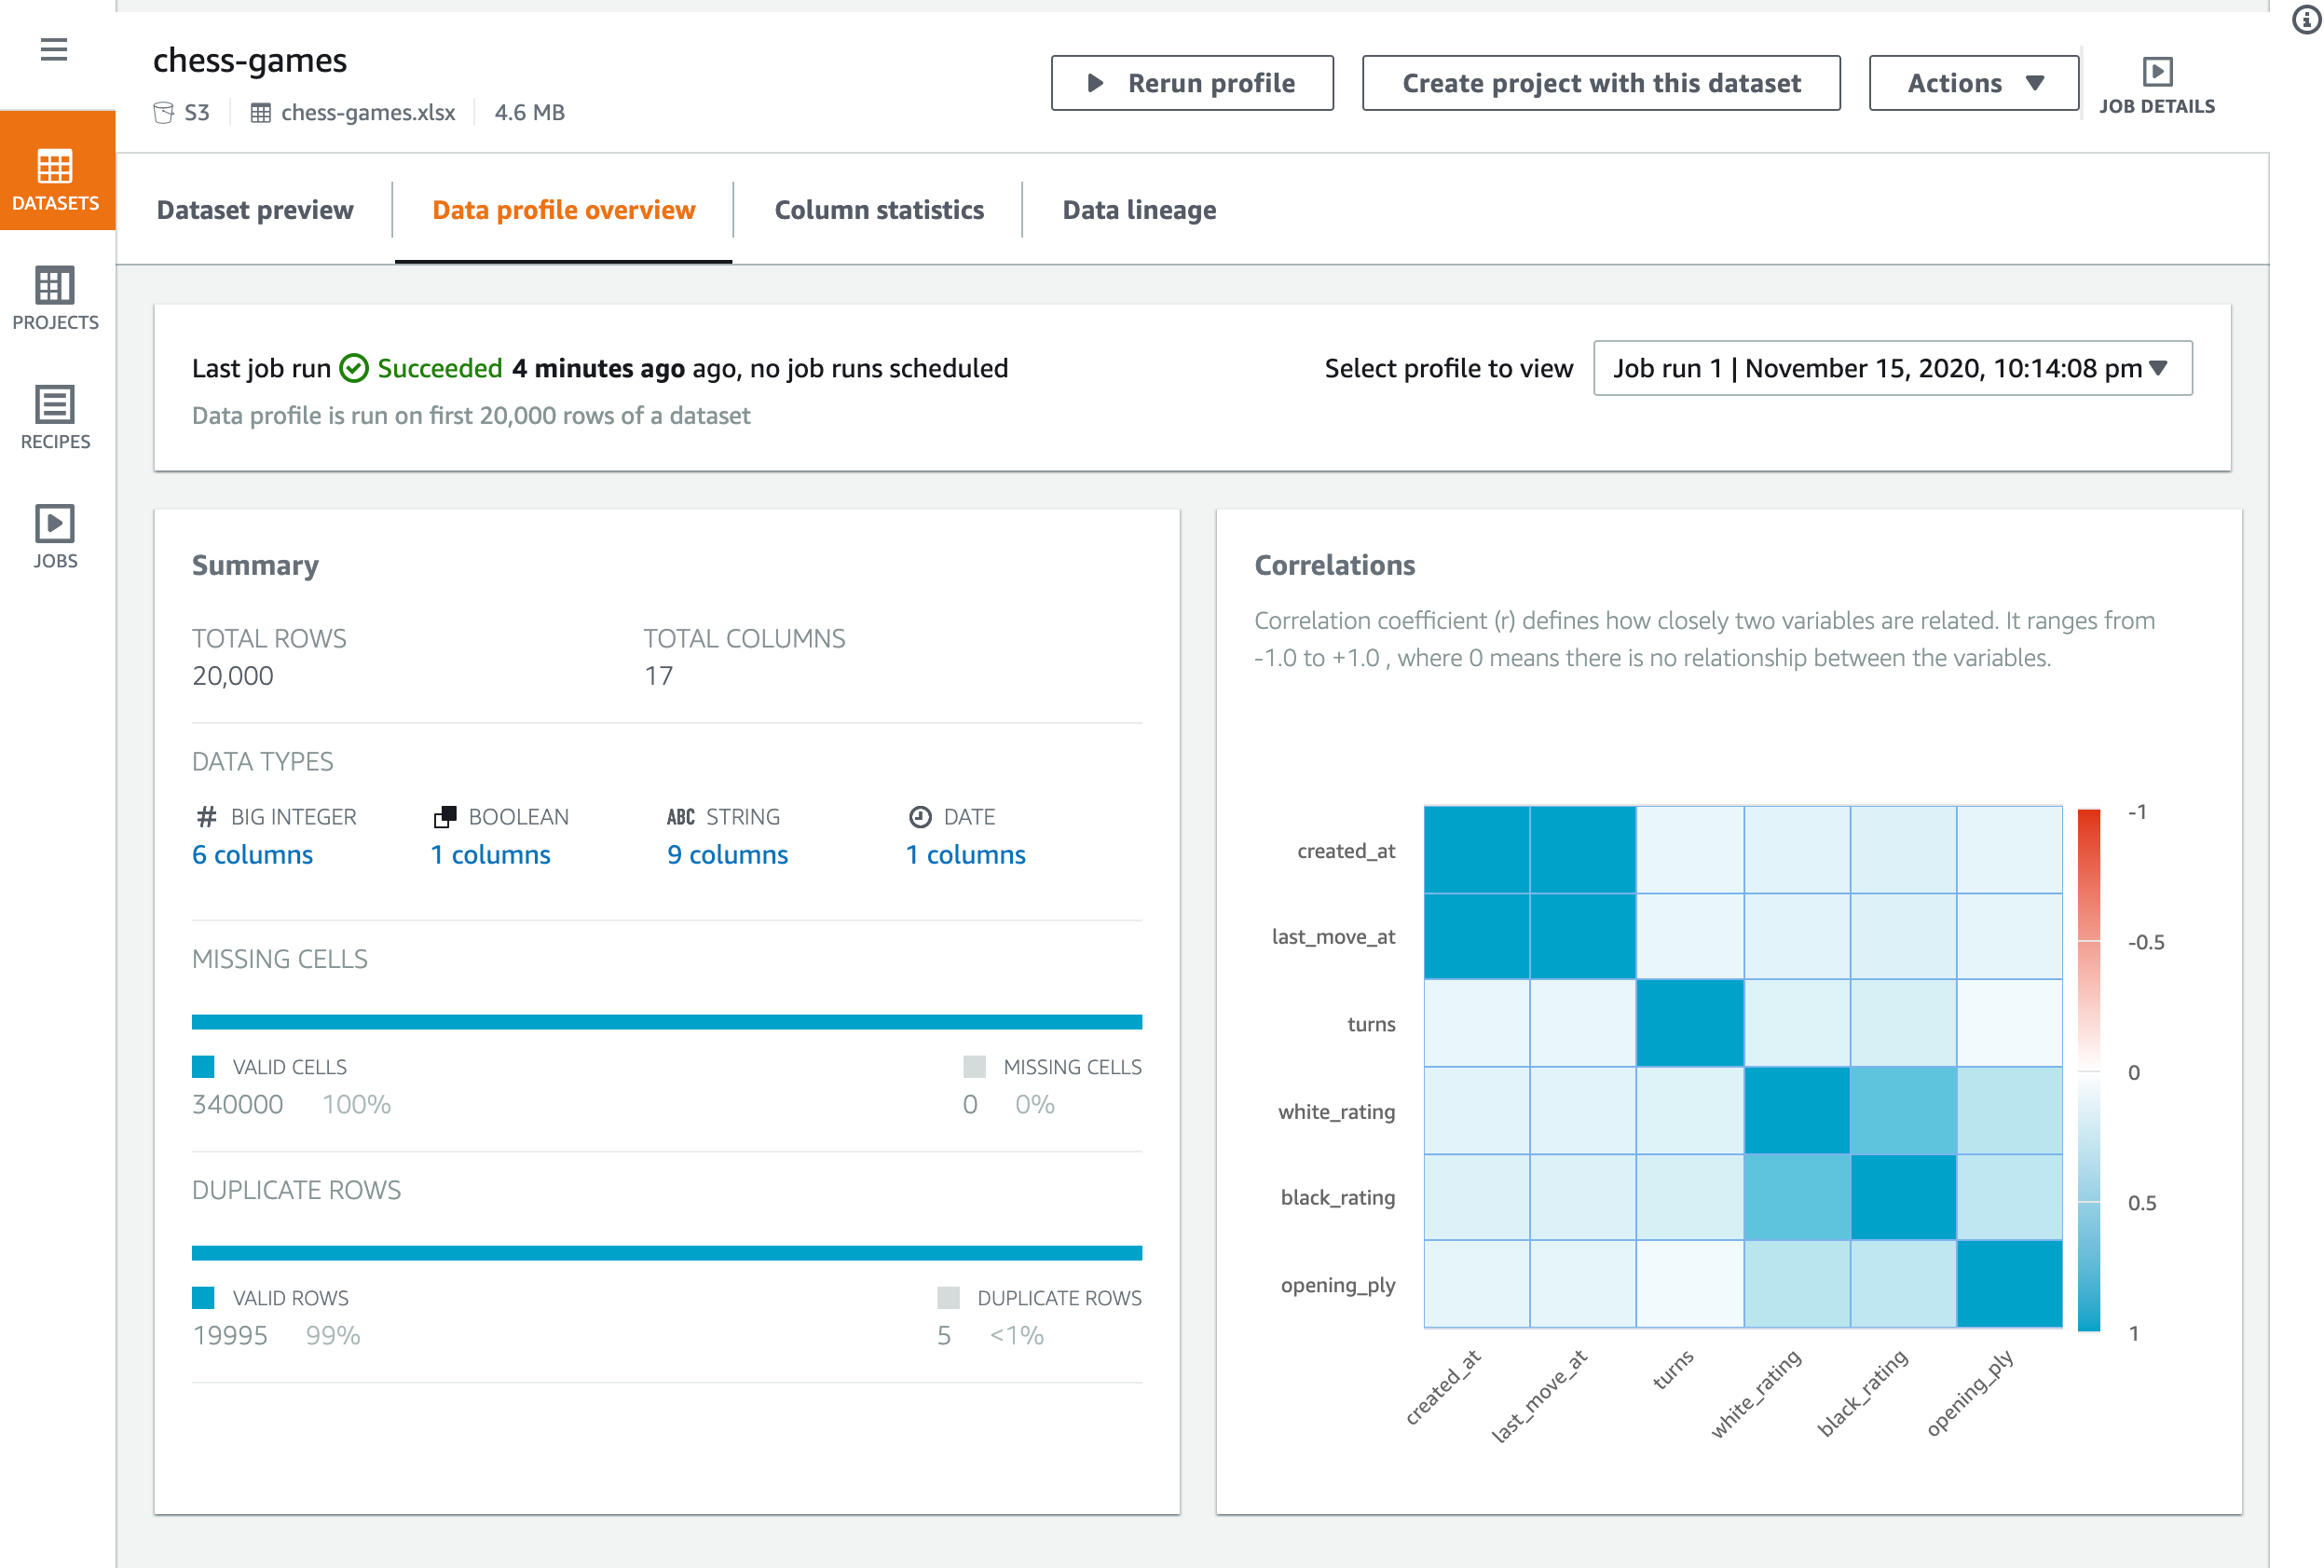Open the Data lineage tab
The height and width of the screenshot is (1568, 2324).
click(1138, 210)
